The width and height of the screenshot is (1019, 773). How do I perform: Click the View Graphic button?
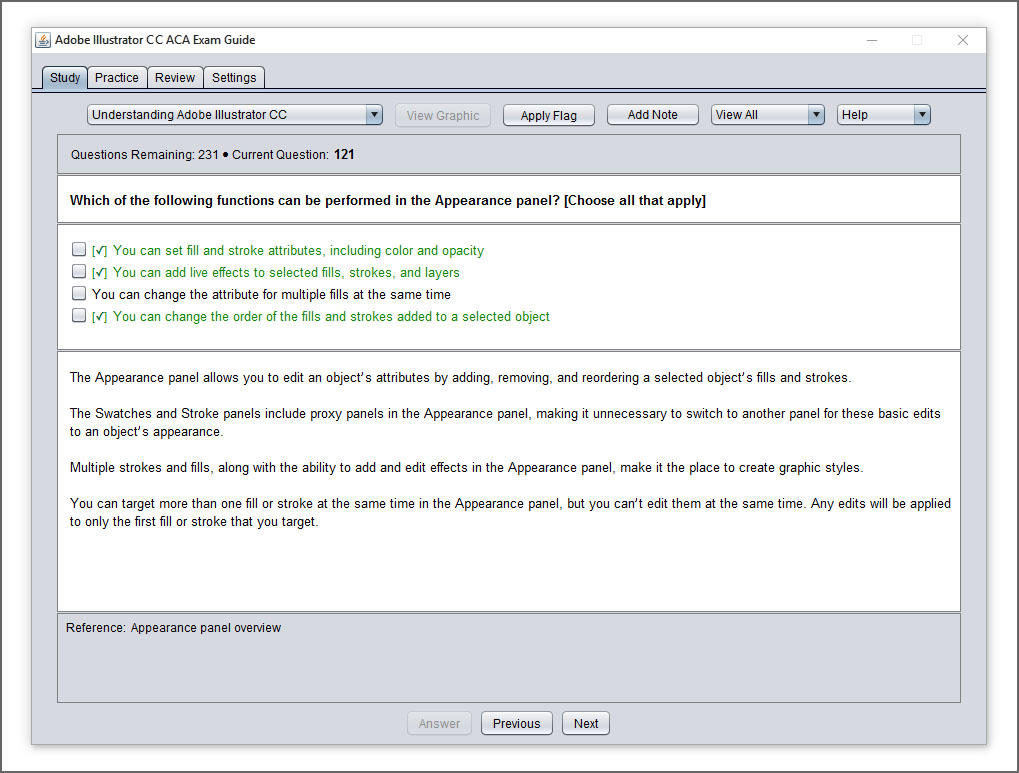pos(443,115)
